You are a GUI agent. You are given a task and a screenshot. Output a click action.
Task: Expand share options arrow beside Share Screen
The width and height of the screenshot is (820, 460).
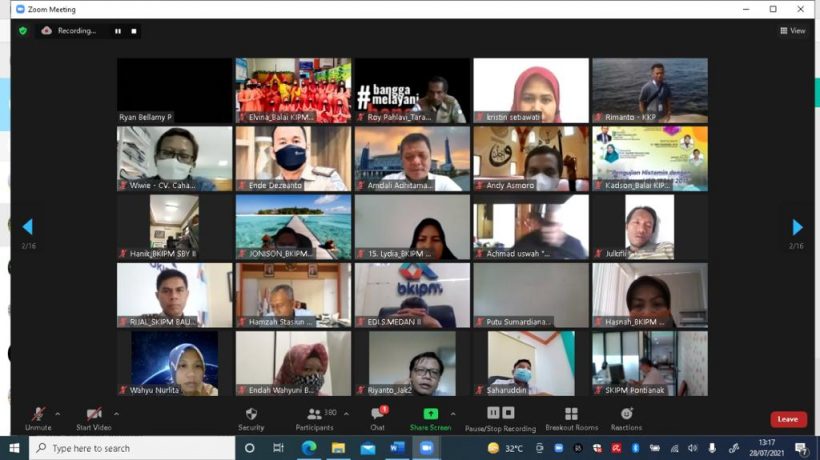[x=453, y=414]
